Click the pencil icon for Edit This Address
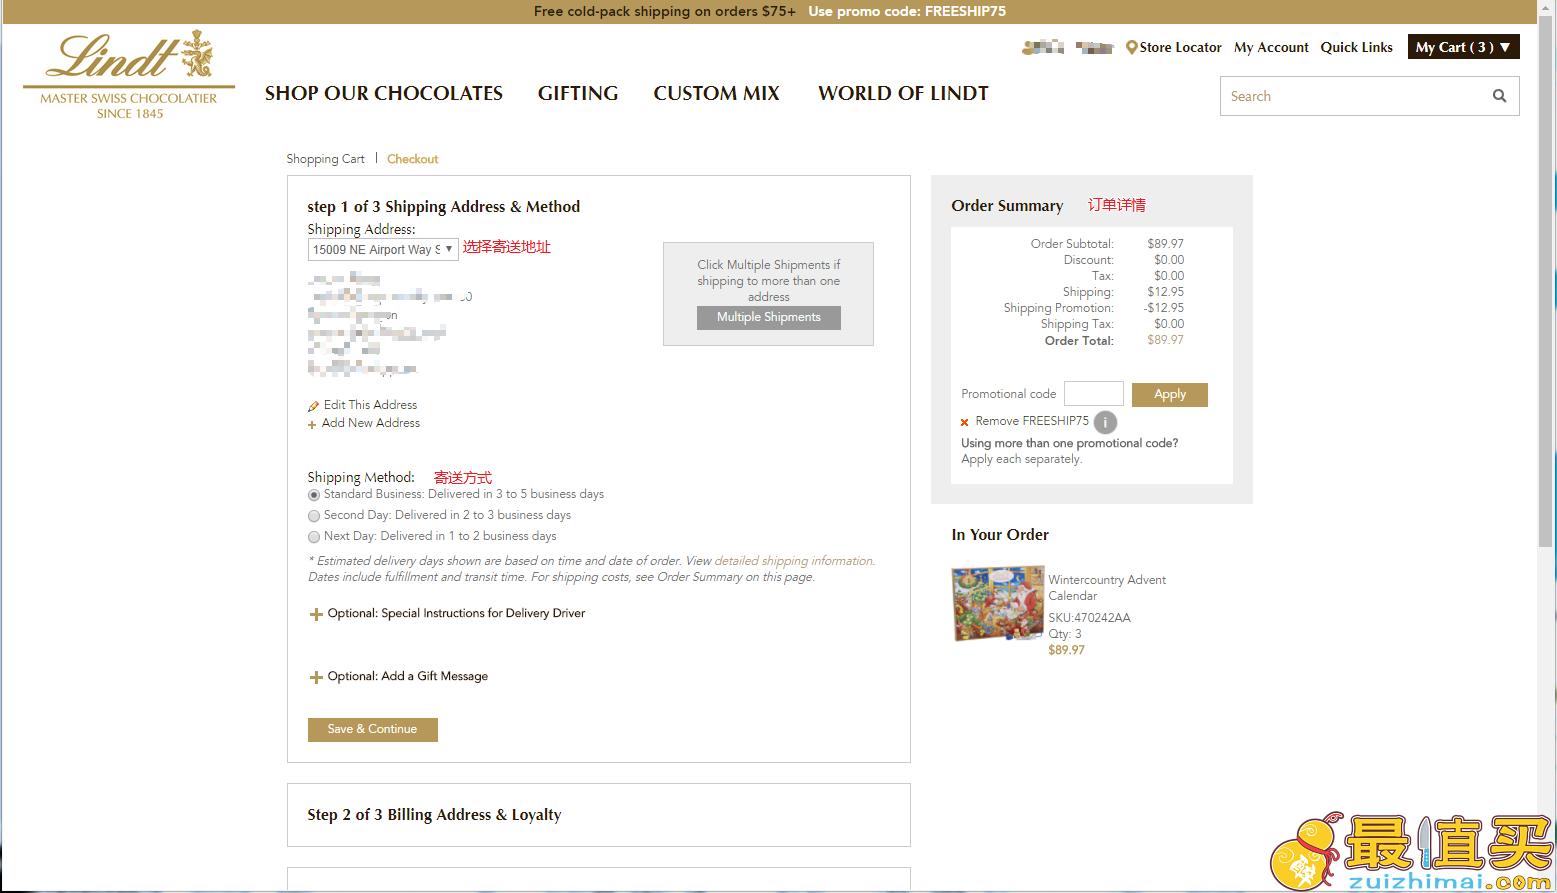 point(313,406)
